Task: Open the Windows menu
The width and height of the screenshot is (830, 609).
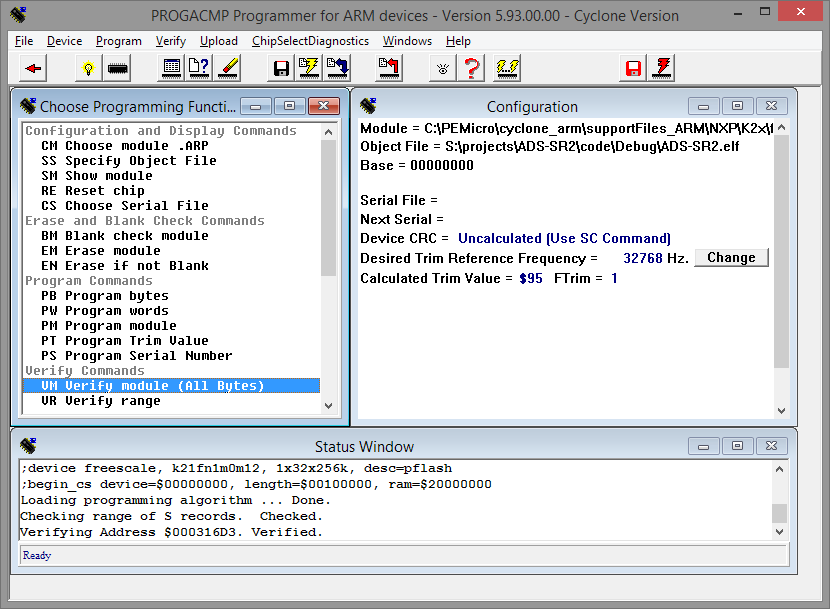Action: (407, 41)
